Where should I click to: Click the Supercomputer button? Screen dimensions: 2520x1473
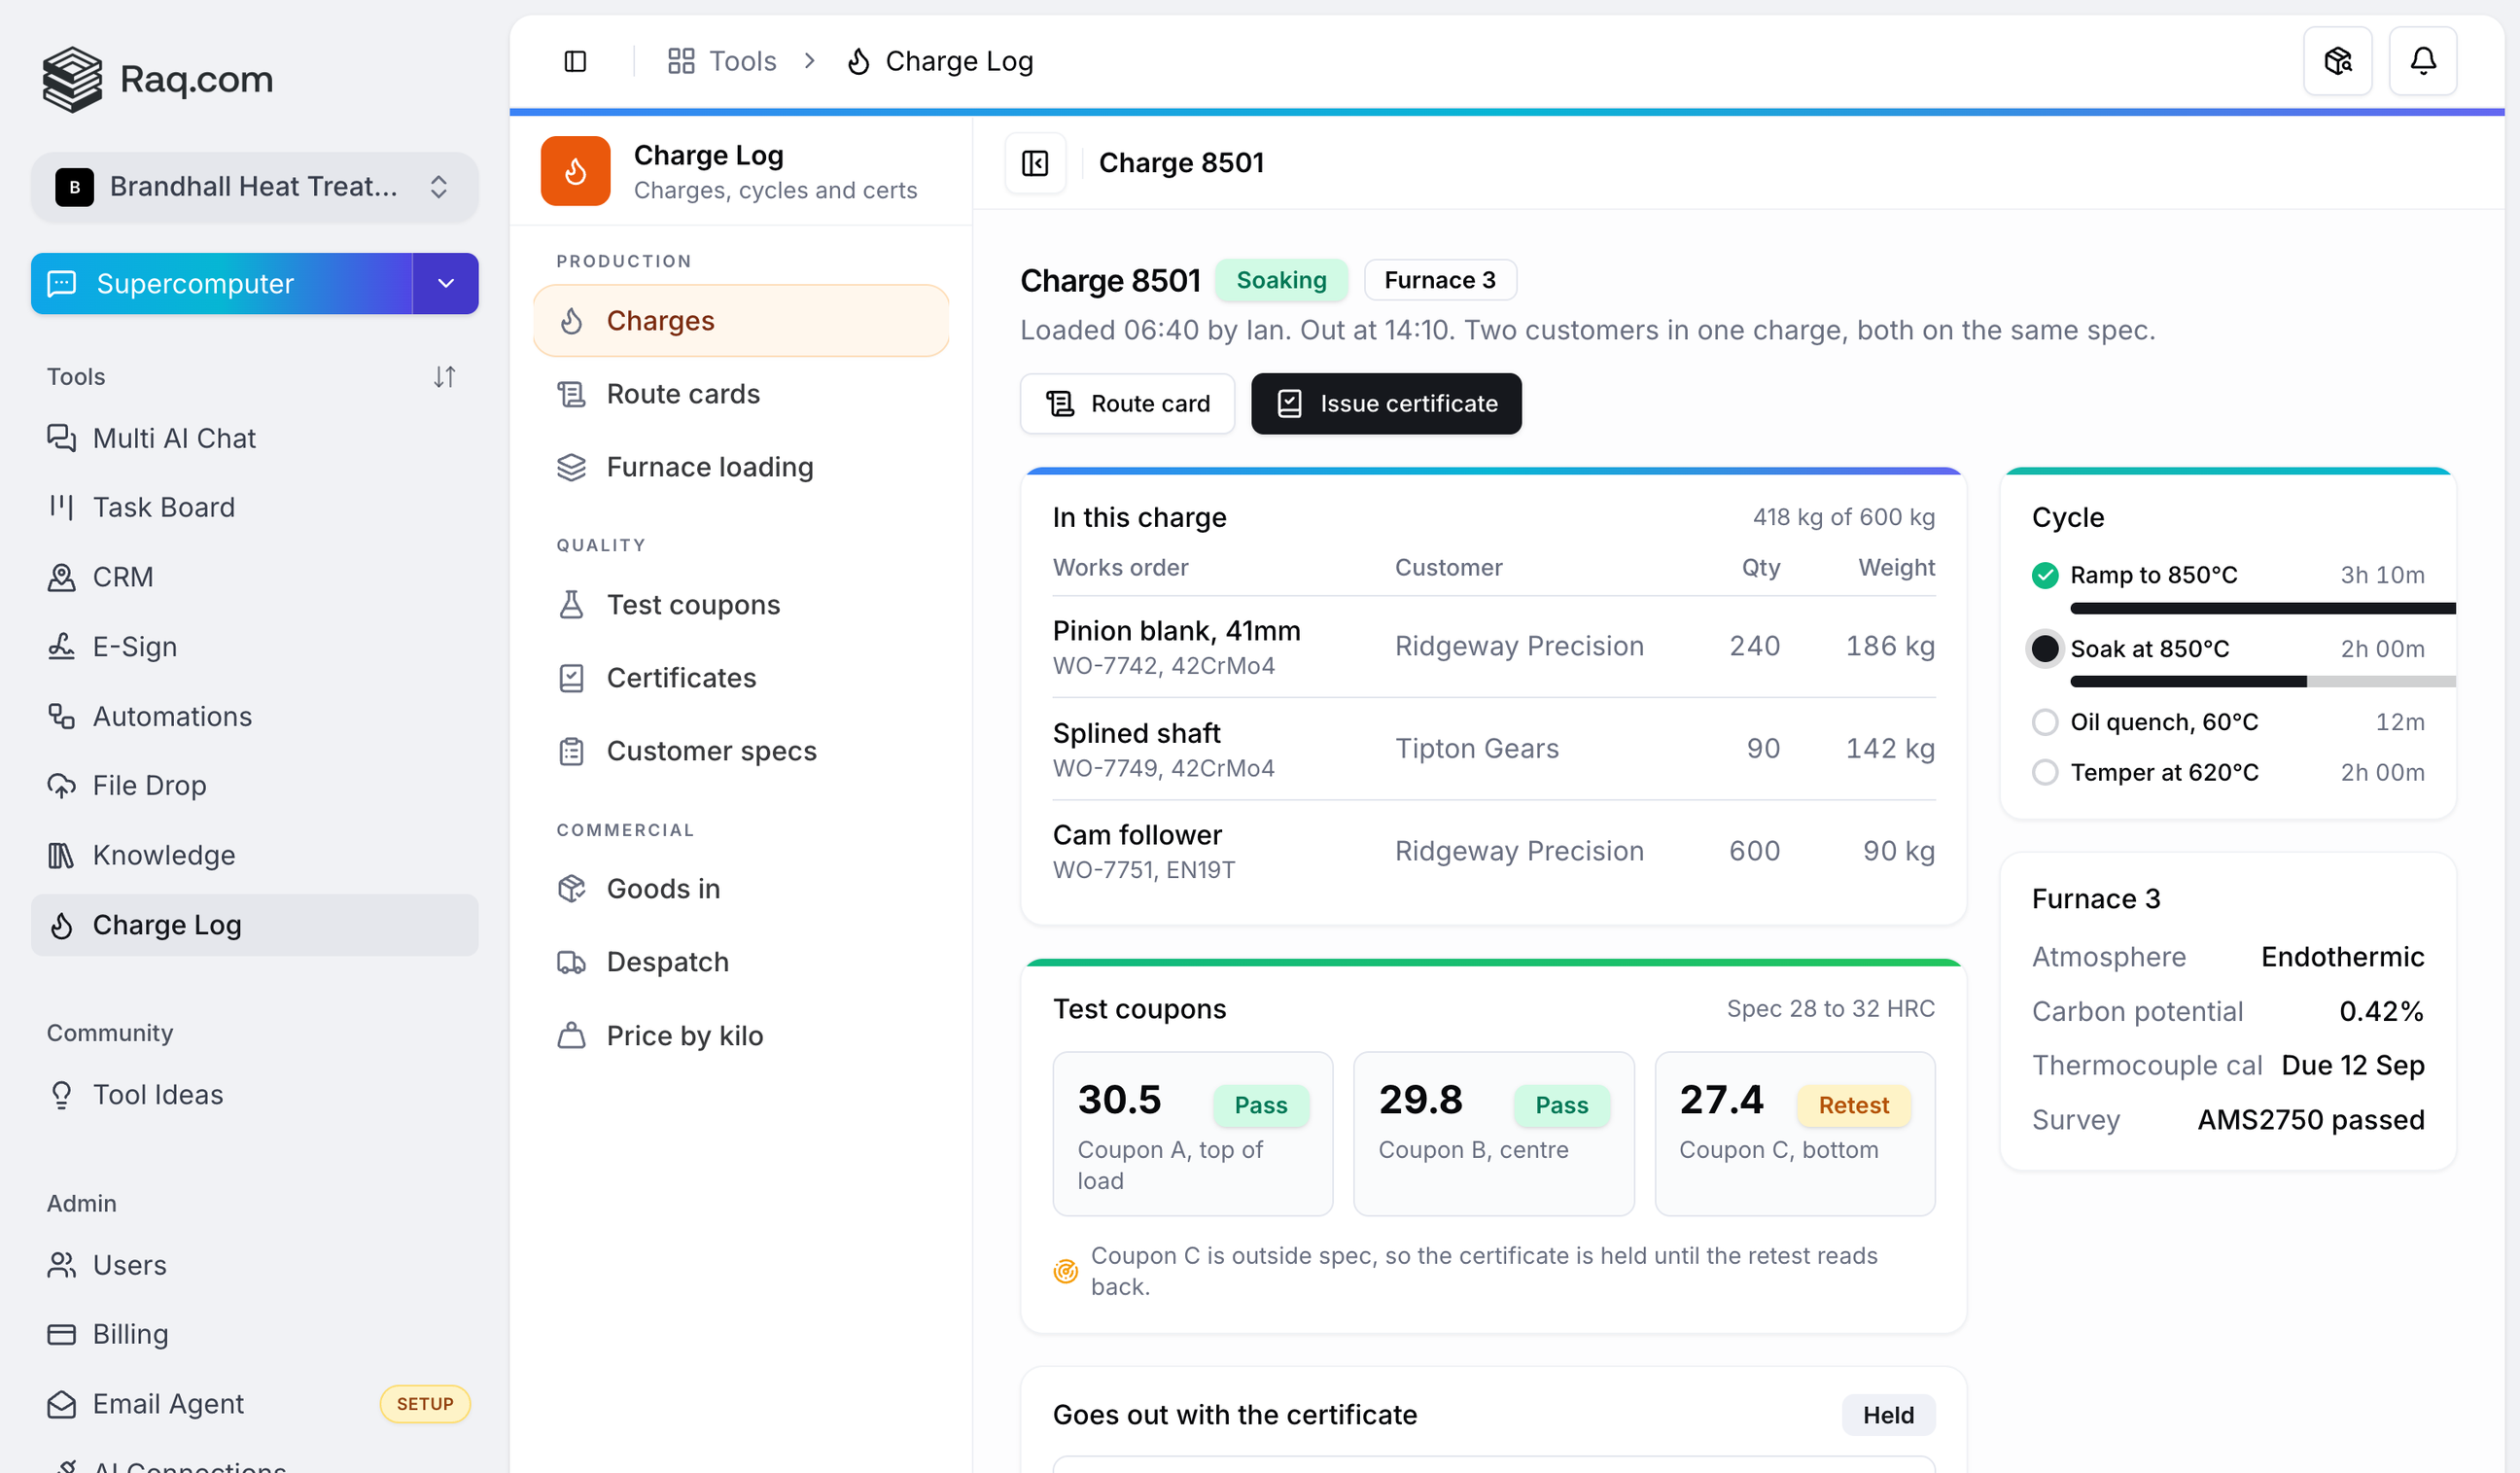tap(222, 284)
